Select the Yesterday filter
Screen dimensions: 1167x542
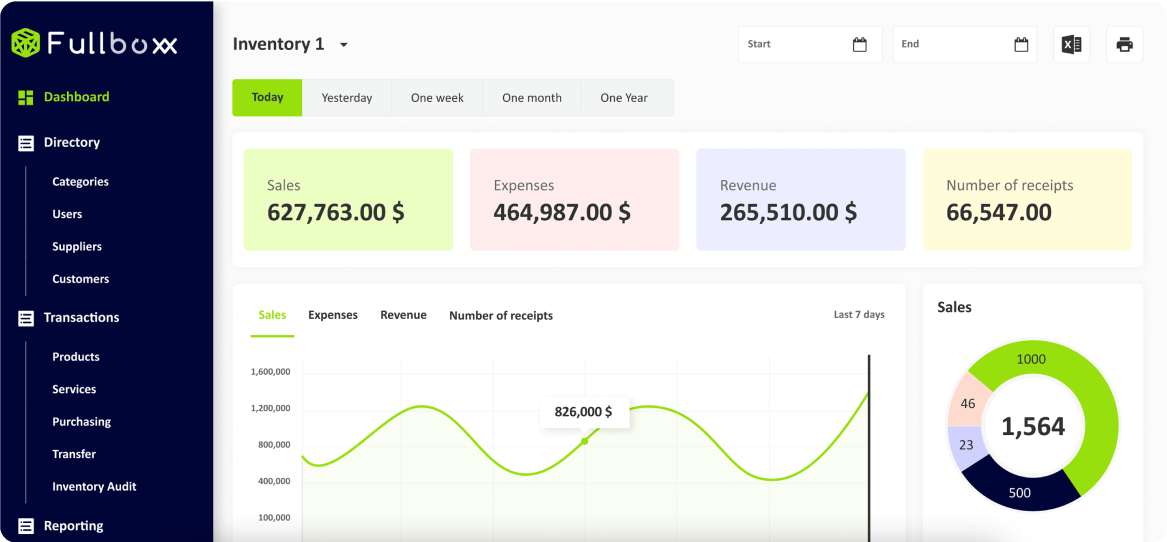coord(347,98)
